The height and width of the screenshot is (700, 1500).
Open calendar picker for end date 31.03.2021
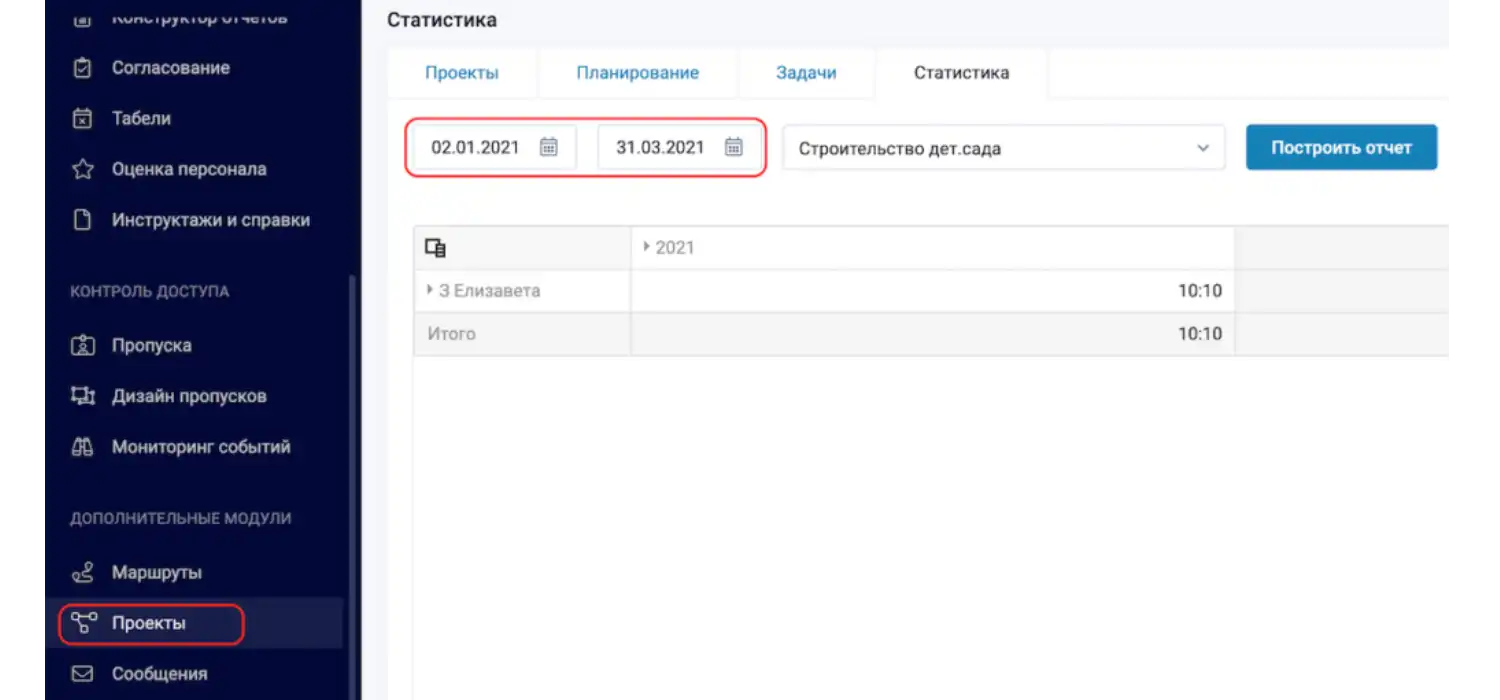click(x=733, y=146)
